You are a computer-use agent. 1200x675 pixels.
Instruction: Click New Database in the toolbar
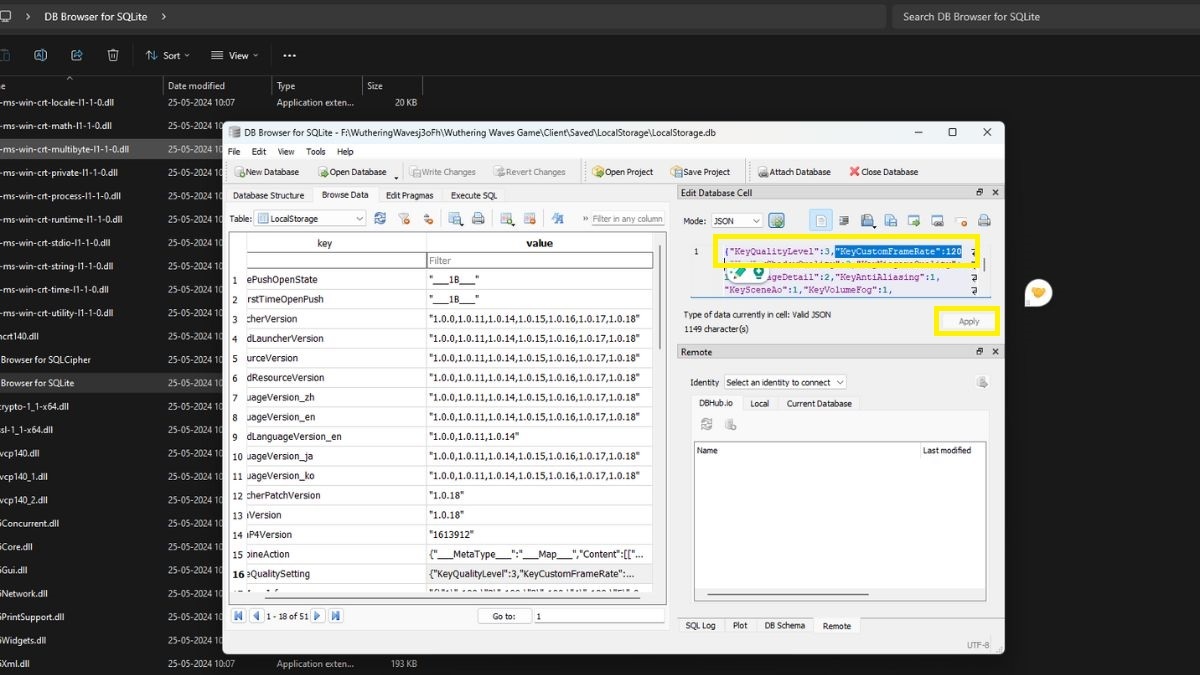click(x=265, y=172)
